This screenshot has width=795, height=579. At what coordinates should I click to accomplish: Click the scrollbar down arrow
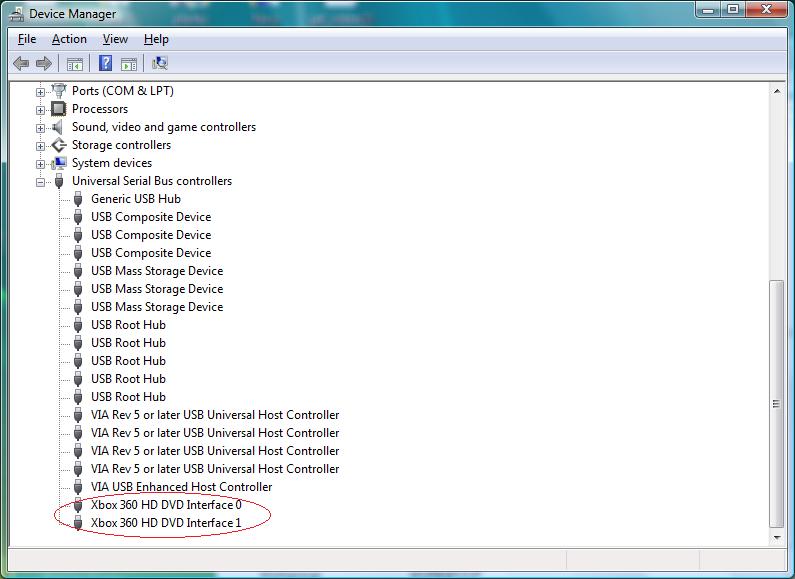point(777,537)
